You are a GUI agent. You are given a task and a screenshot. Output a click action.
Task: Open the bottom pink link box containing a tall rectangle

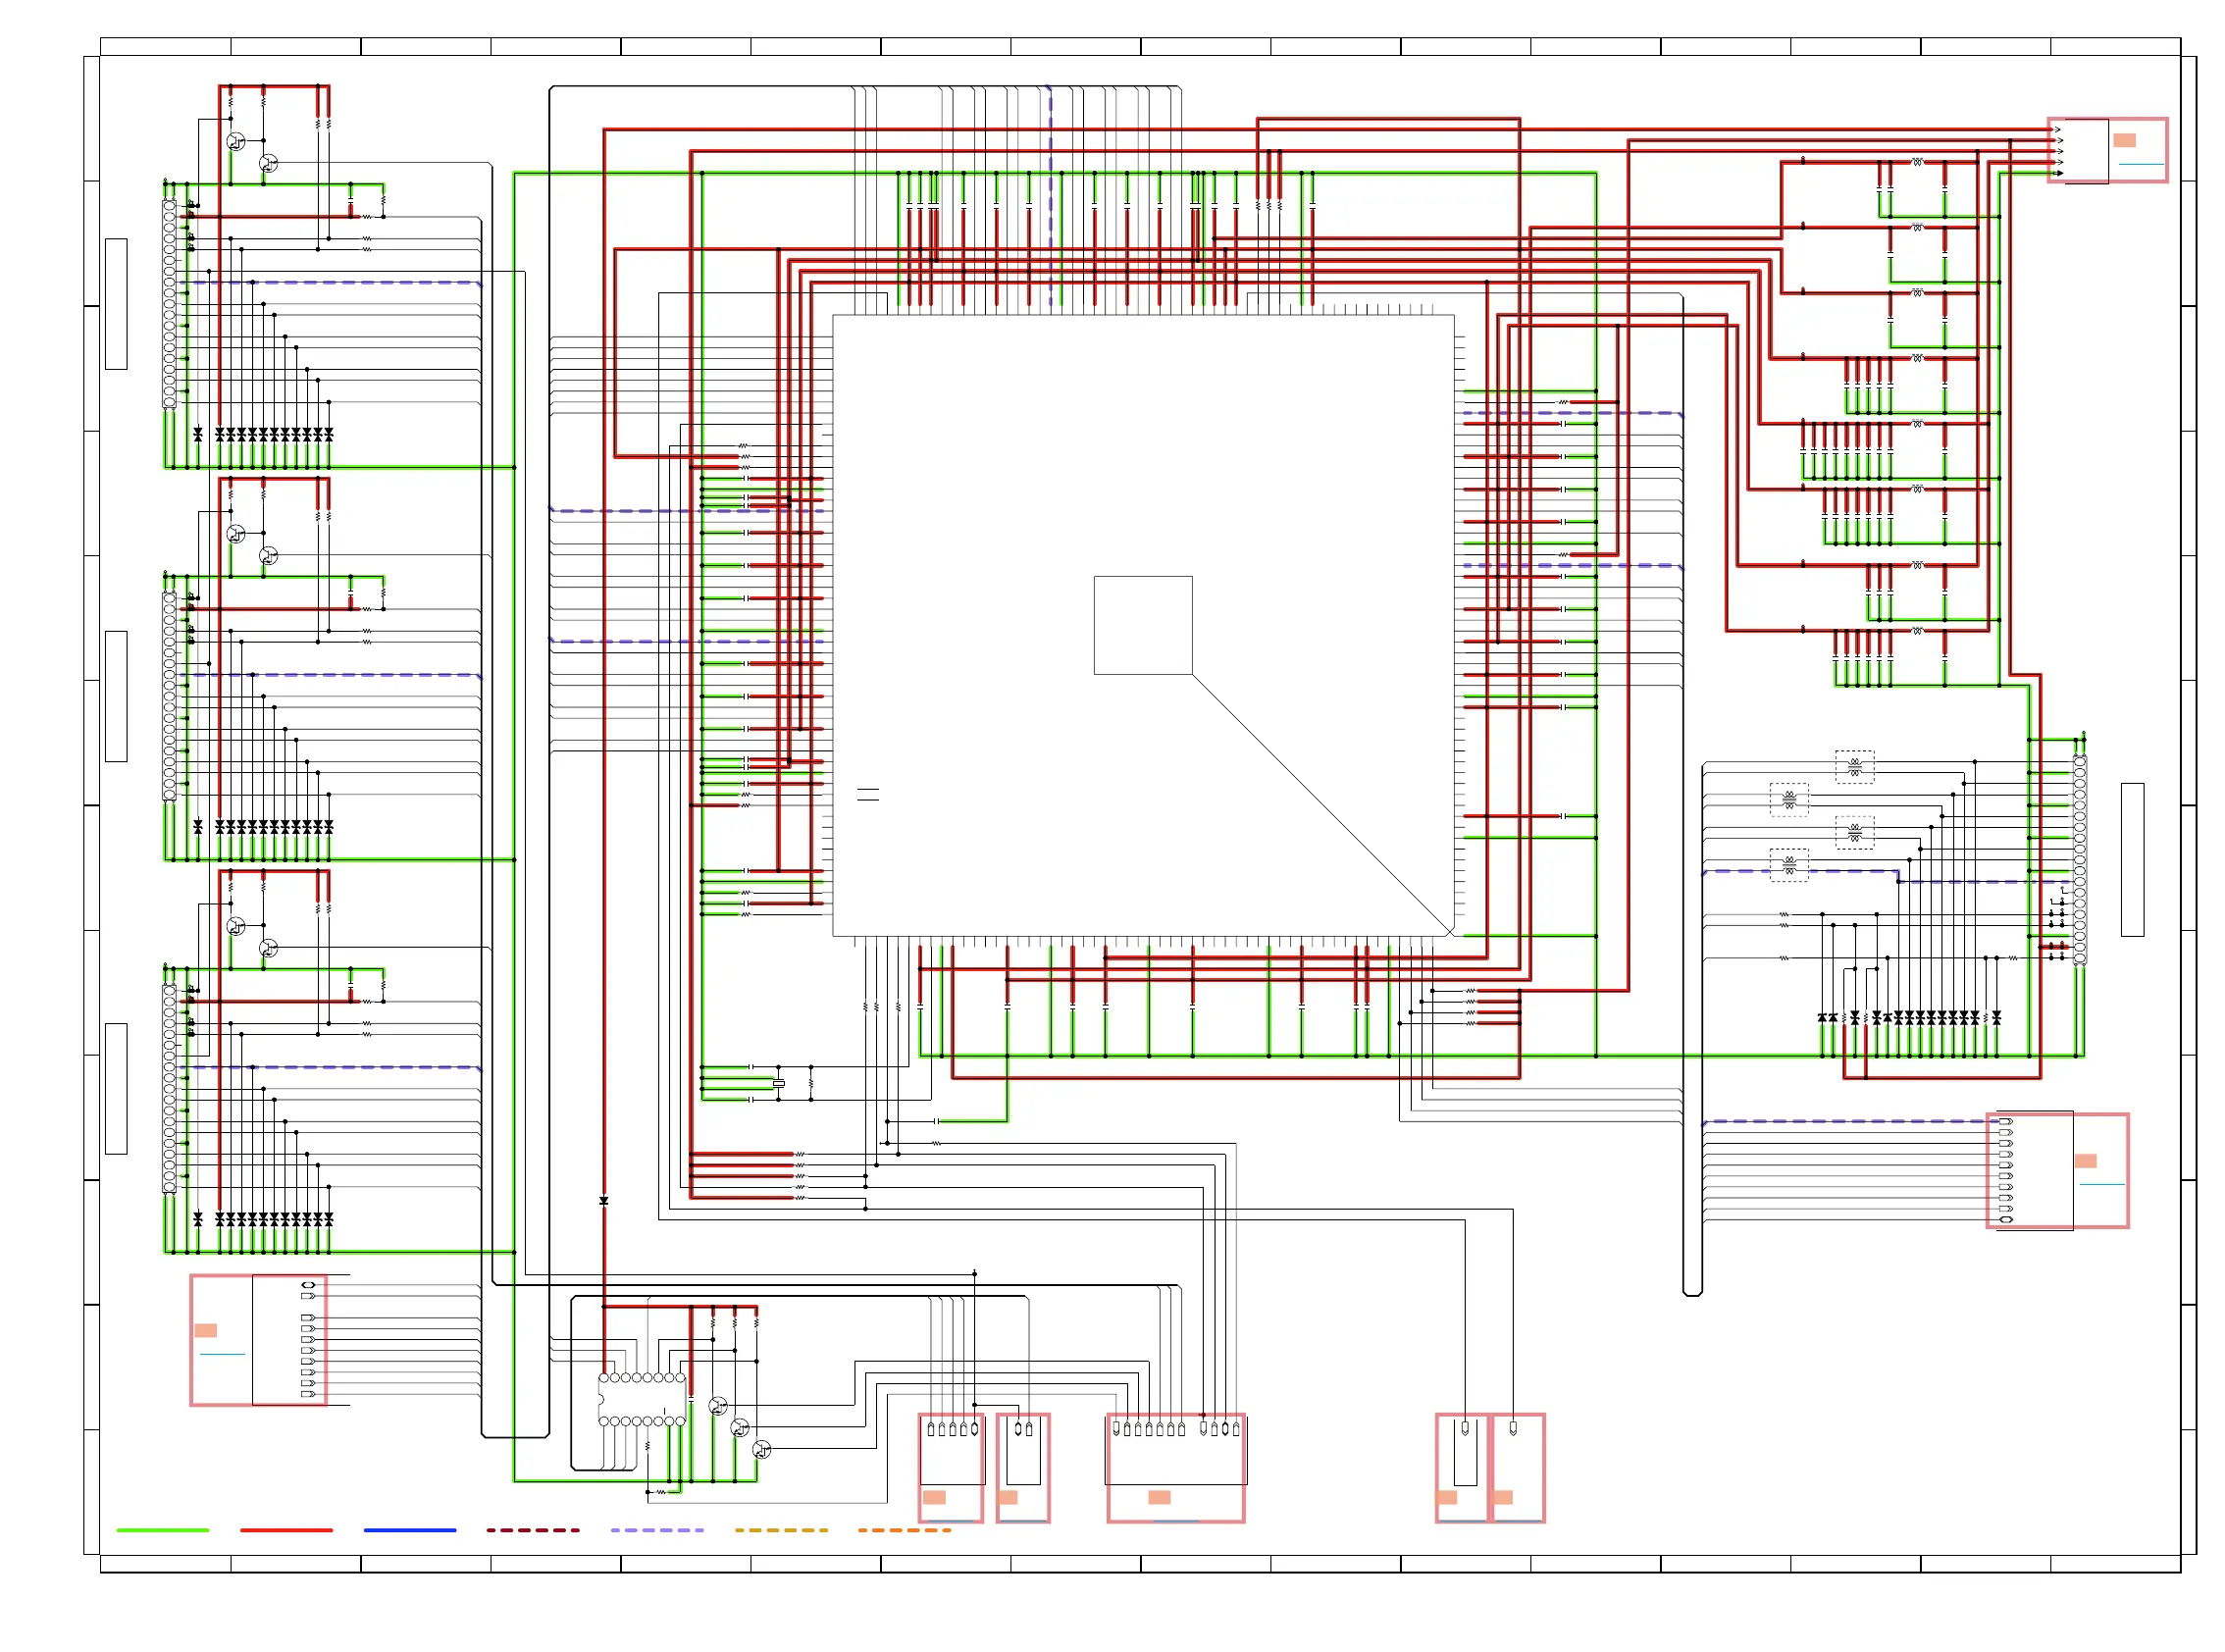[1462, 1468]
